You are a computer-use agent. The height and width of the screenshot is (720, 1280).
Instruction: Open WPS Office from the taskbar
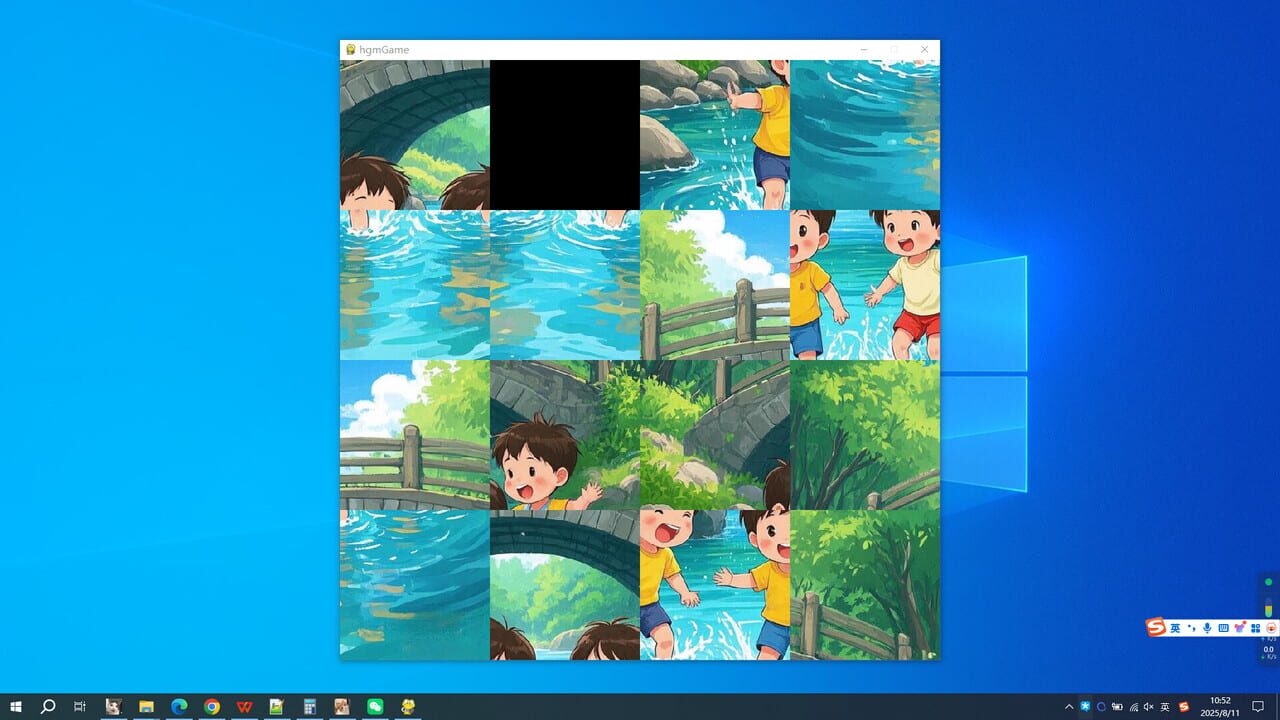244,706
